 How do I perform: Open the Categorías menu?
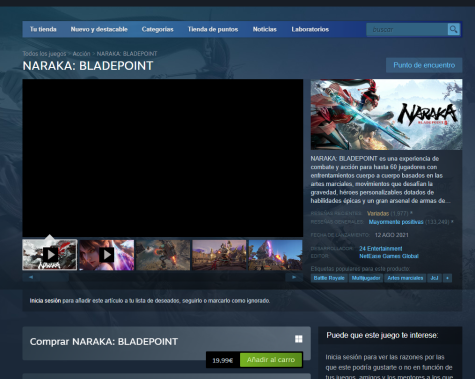[157, 29]
